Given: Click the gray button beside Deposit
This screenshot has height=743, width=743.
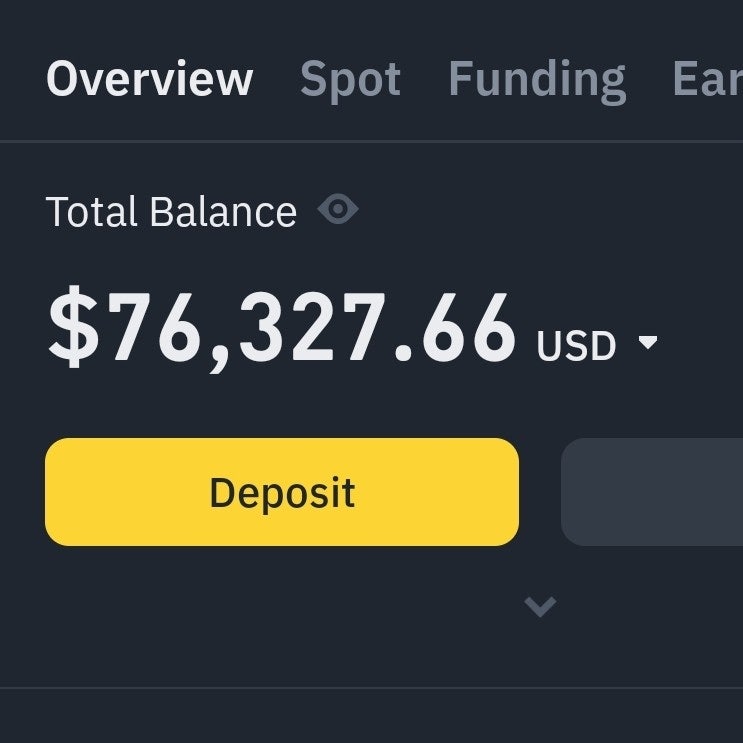Looking at the screenshot, I should coord(652,492).
